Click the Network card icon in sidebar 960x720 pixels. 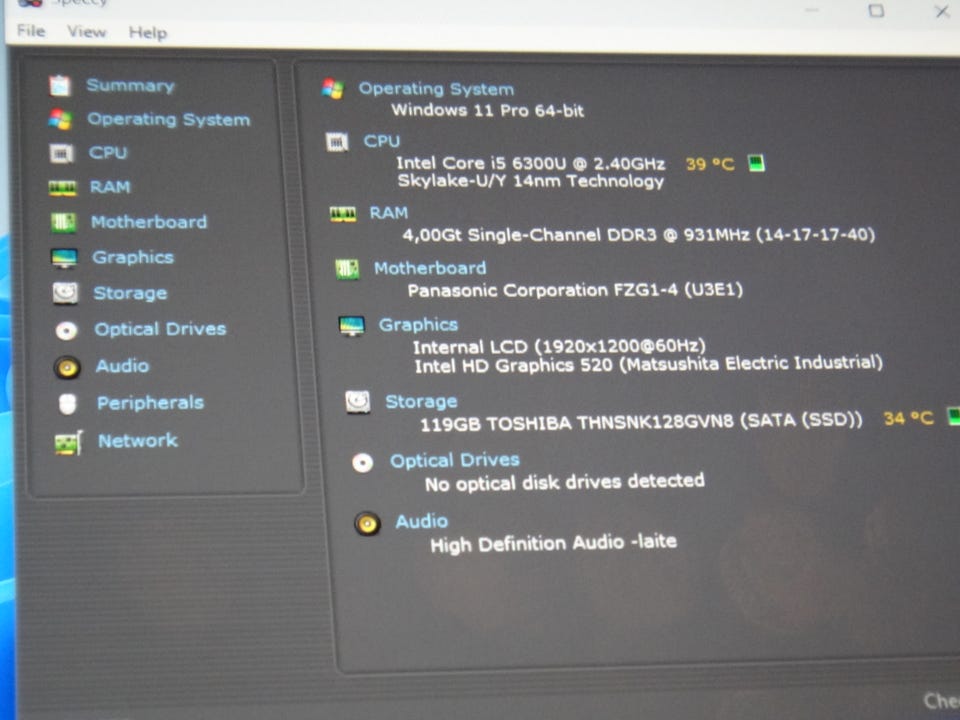[68, 443]
